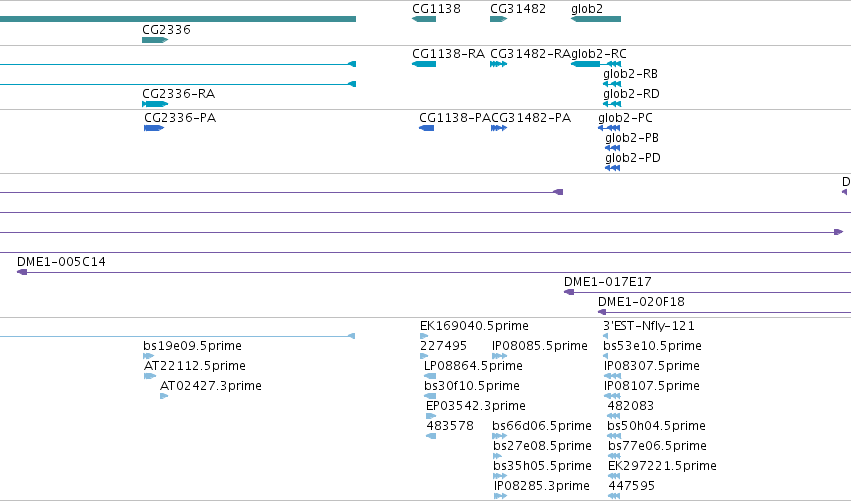Click the long unlabeled teal gene bar
The width and height of the screenshot is (851, 501).
click(178, 19)
